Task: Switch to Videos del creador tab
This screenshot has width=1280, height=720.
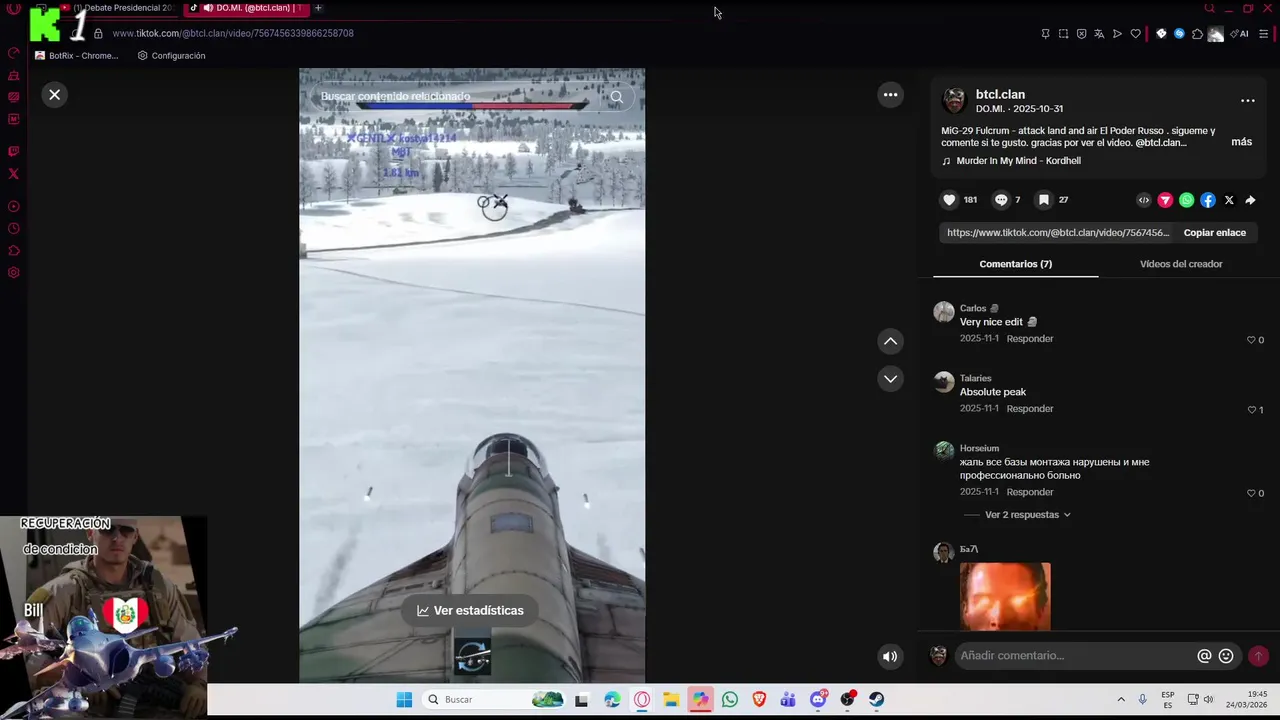Action: pyautogui.click(x=1181, y=264)
